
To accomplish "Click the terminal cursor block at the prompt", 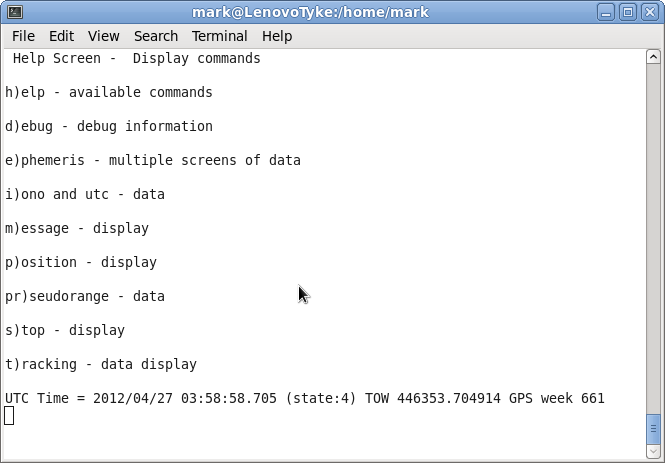I will [9, 415].
